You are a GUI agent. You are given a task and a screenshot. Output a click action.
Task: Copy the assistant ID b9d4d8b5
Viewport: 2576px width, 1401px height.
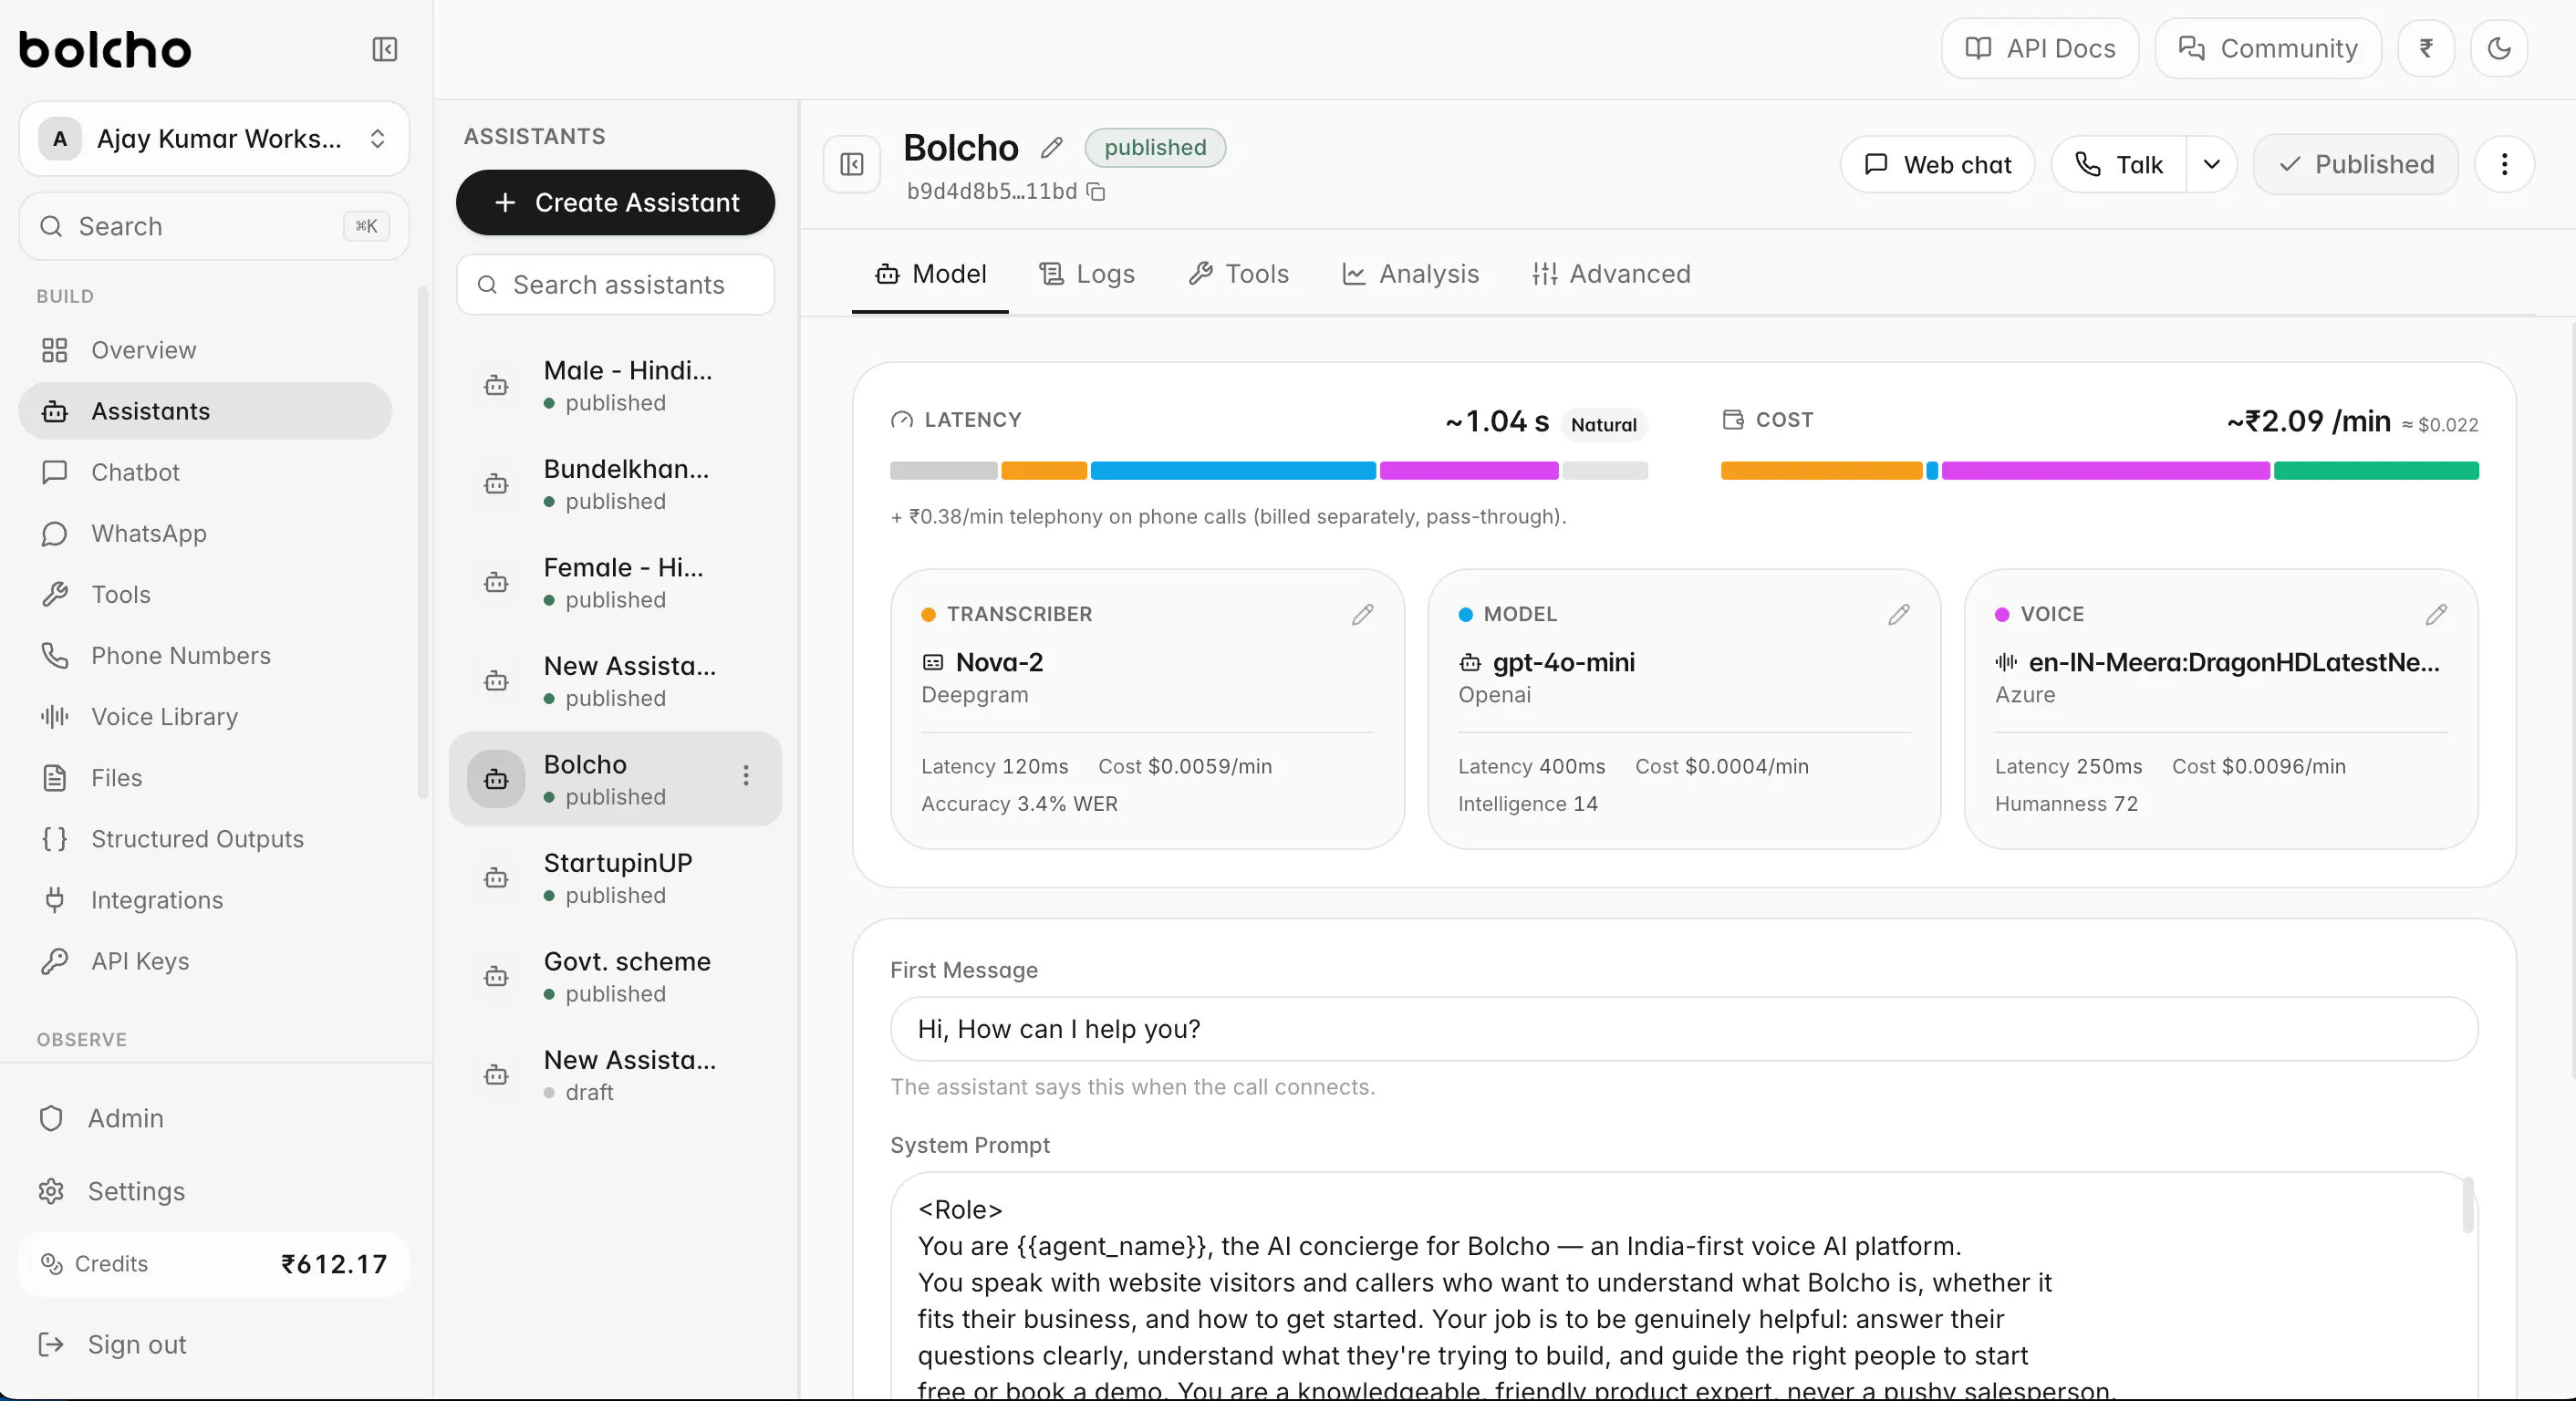tap(1096, 191)
